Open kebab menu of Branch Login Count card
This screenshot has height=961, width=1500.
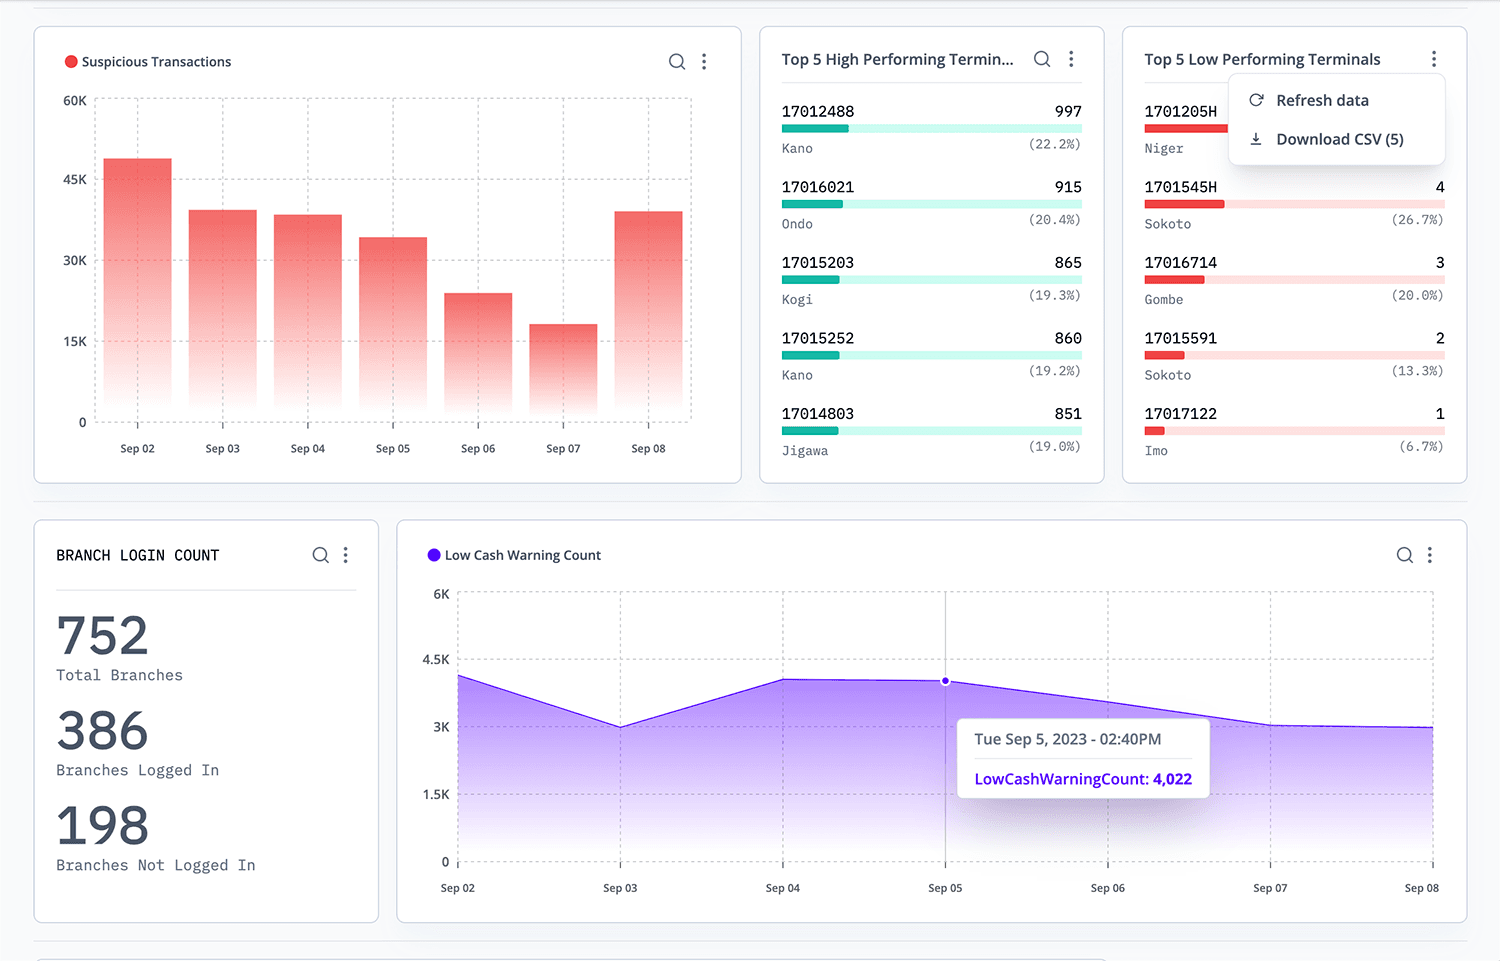click(346, 555)
